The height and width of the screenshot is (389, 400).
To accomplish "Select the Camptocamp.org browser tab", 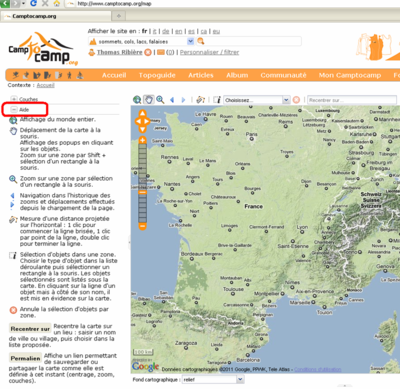I will click(x=56, y=16).
